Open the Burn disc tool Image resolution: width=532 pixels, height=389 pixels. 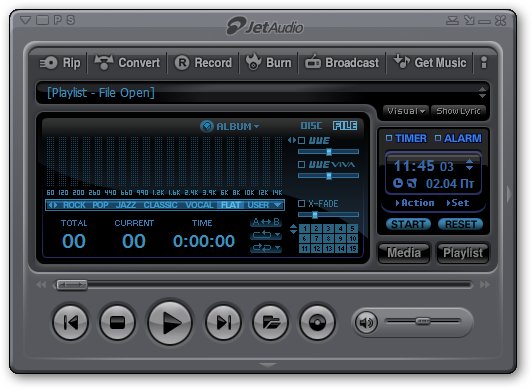[x=268, y=63]
